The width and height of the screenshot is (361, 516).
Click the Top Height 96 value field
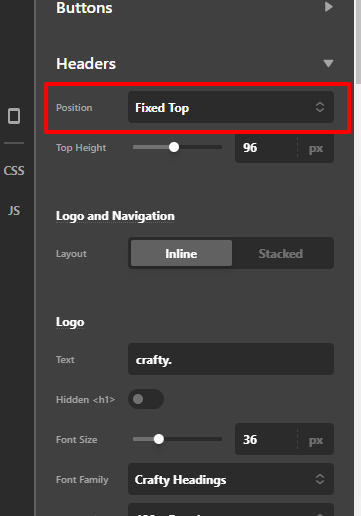pyautogui.click(x=266, y=148)
